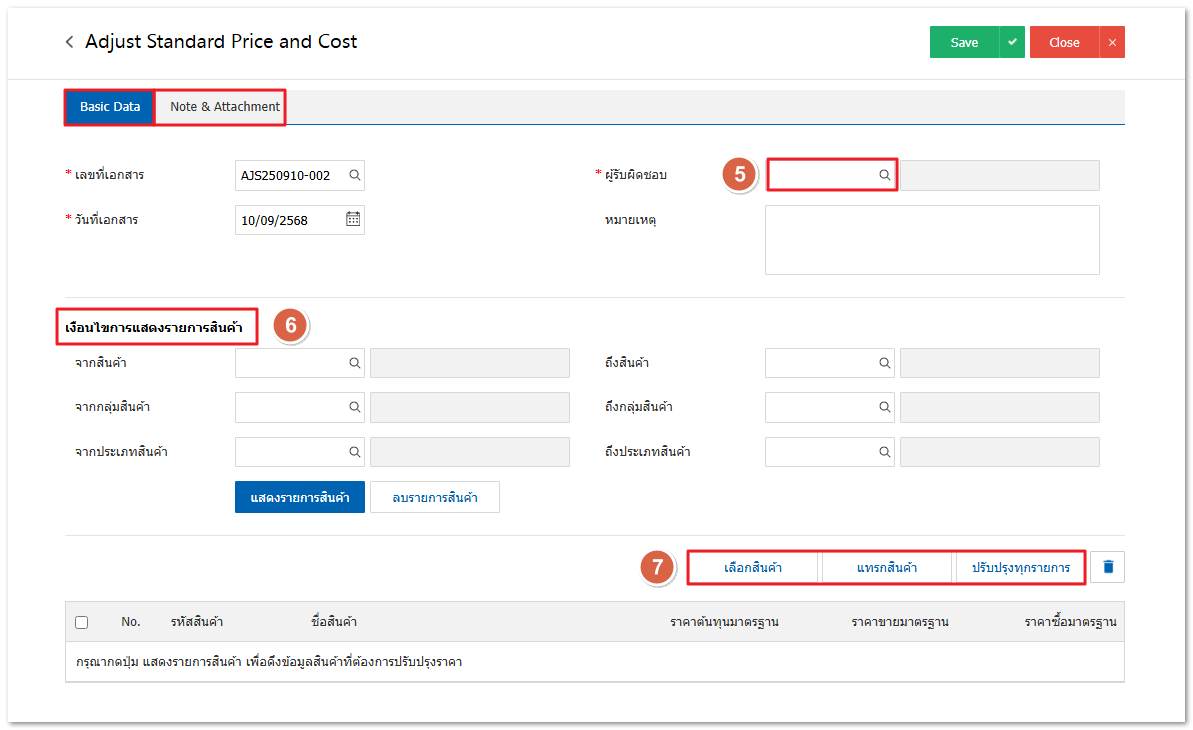This screenshot has width=1193, height=730.
Task: Toggle the select-all checkbox in table header
Action: 82,622
